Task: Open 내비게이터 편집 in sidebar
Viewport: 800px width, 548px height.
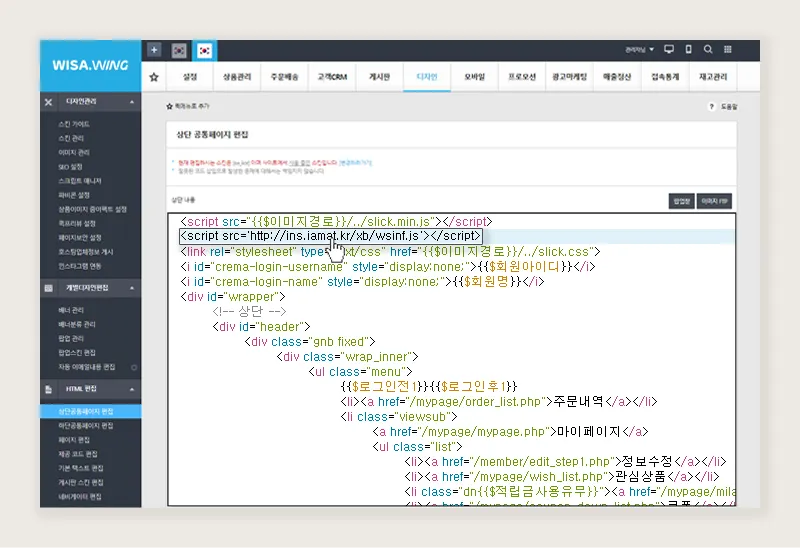Action: (x=80, y=497)
